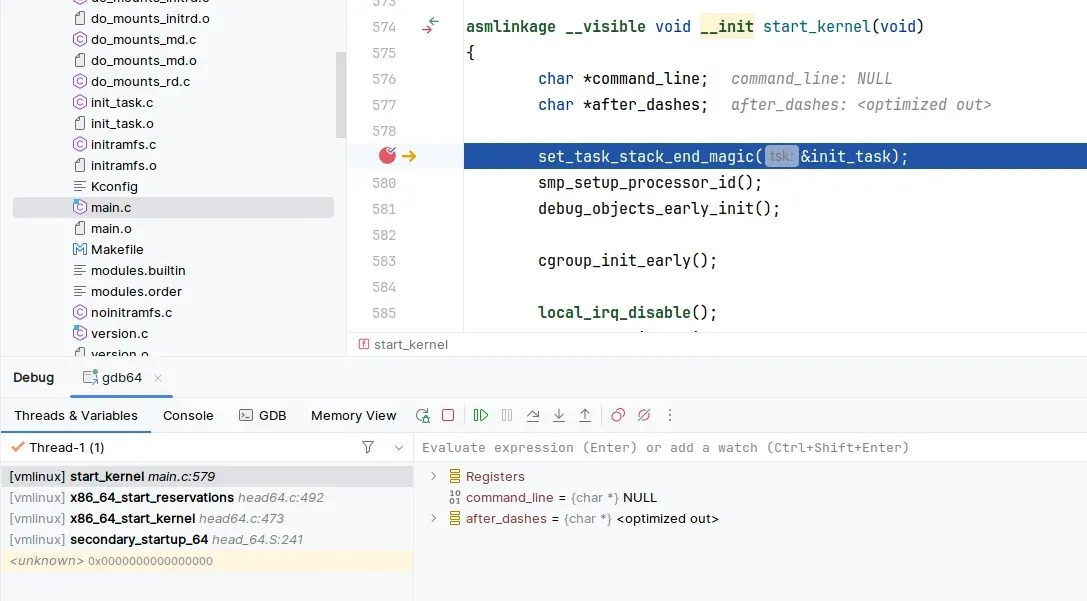Select the Debug tool window title
The height and width of the screenshot is (601, 1087).
point(33,378)
